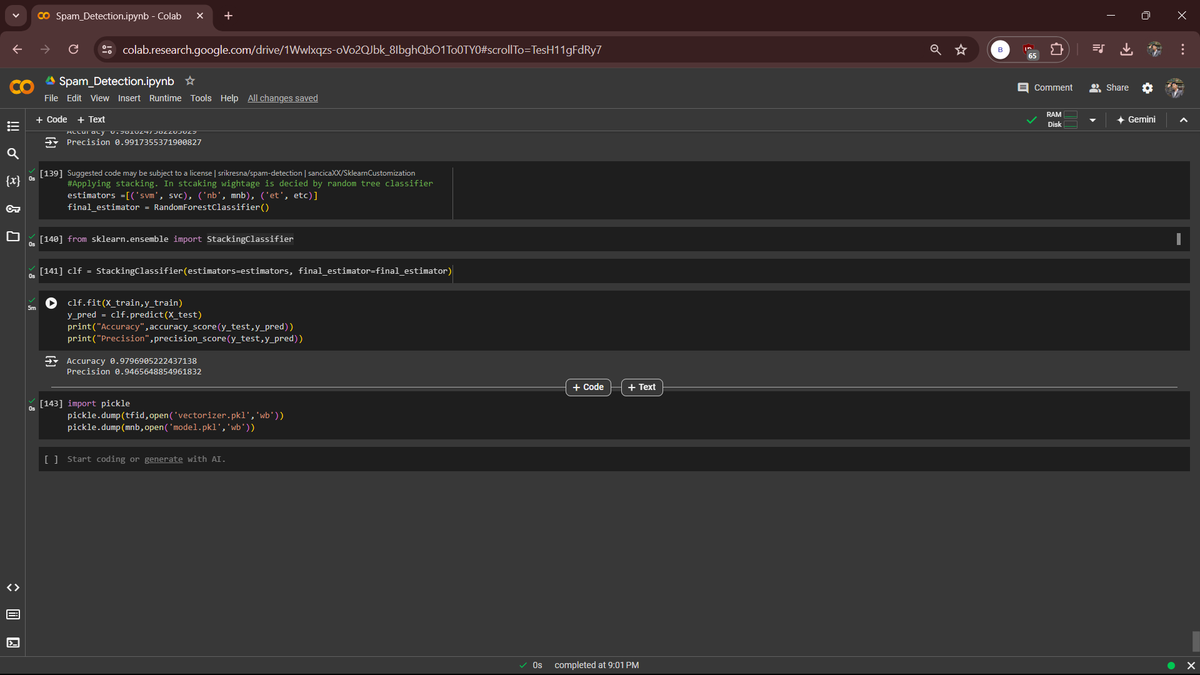The width and height of the screenshot is (1200, 675).
Task: Select the StackingClassifier import cell 140
Action: tap(614, 239)
